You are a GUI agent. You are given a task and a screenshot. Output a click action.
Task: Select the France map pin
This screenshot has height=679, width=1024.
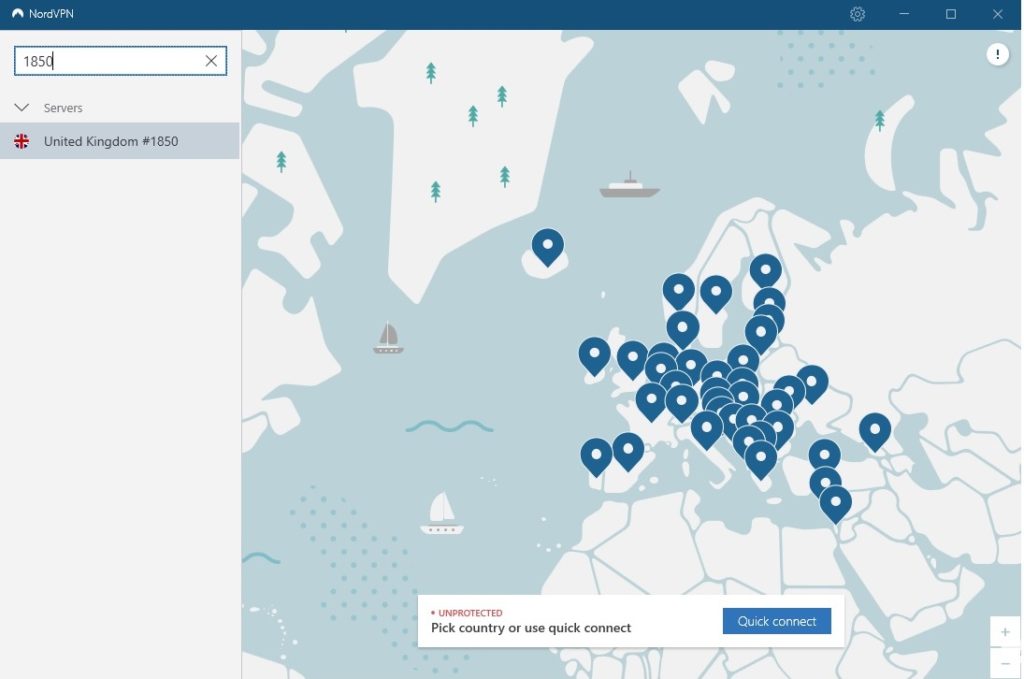click(651, 400)
